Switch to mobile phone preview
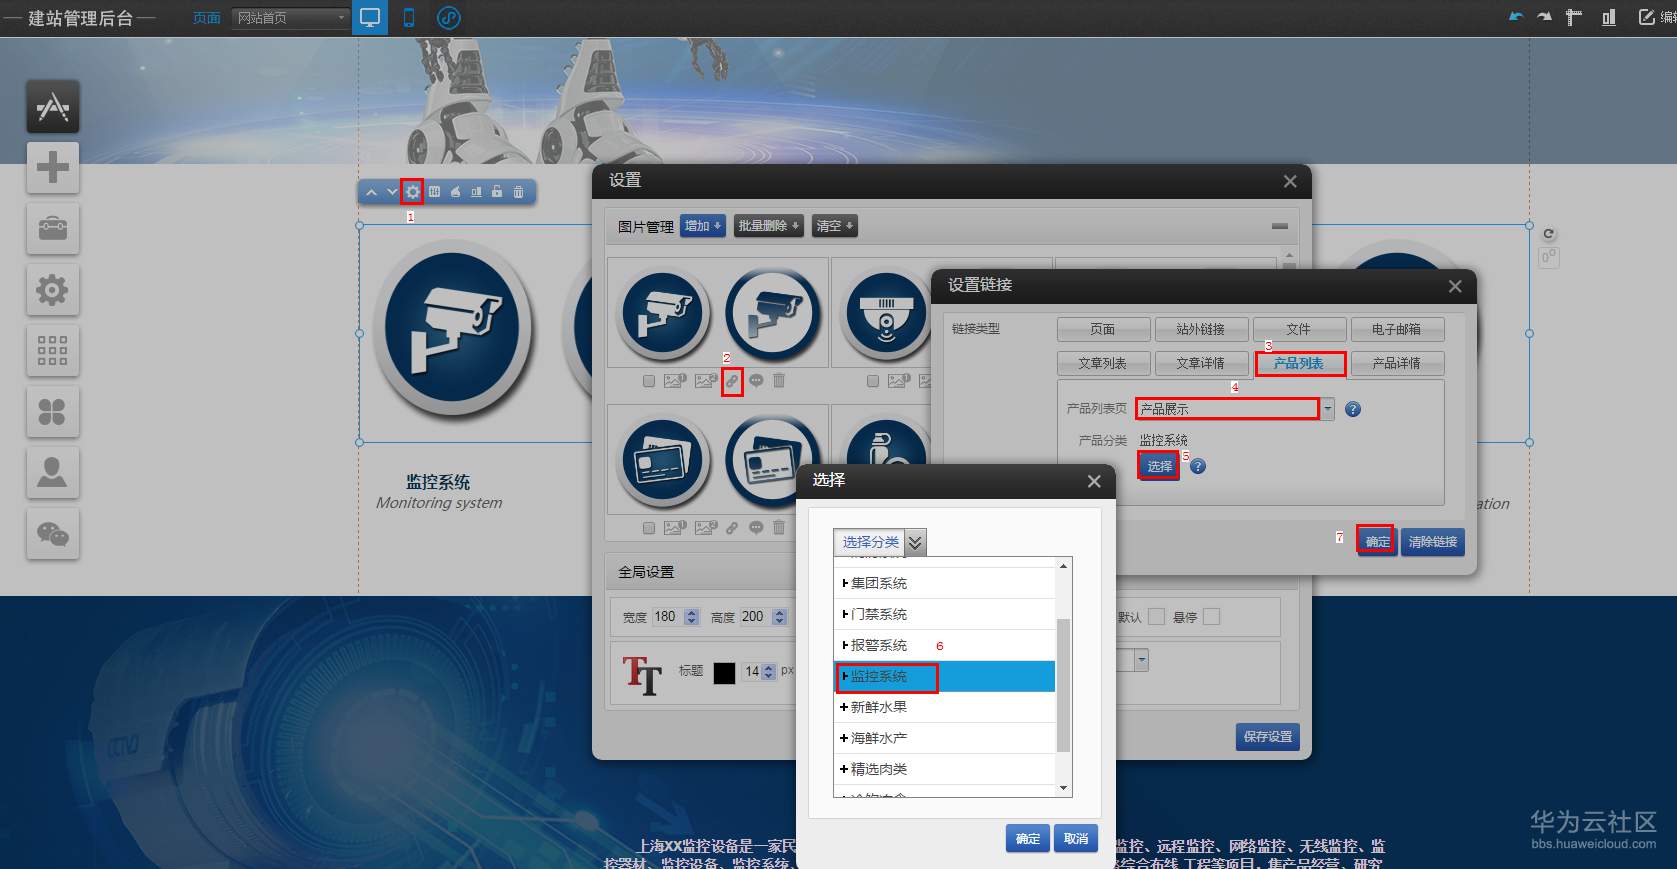Viewport: 1677px width, 869px height. [x=409, y=18]
